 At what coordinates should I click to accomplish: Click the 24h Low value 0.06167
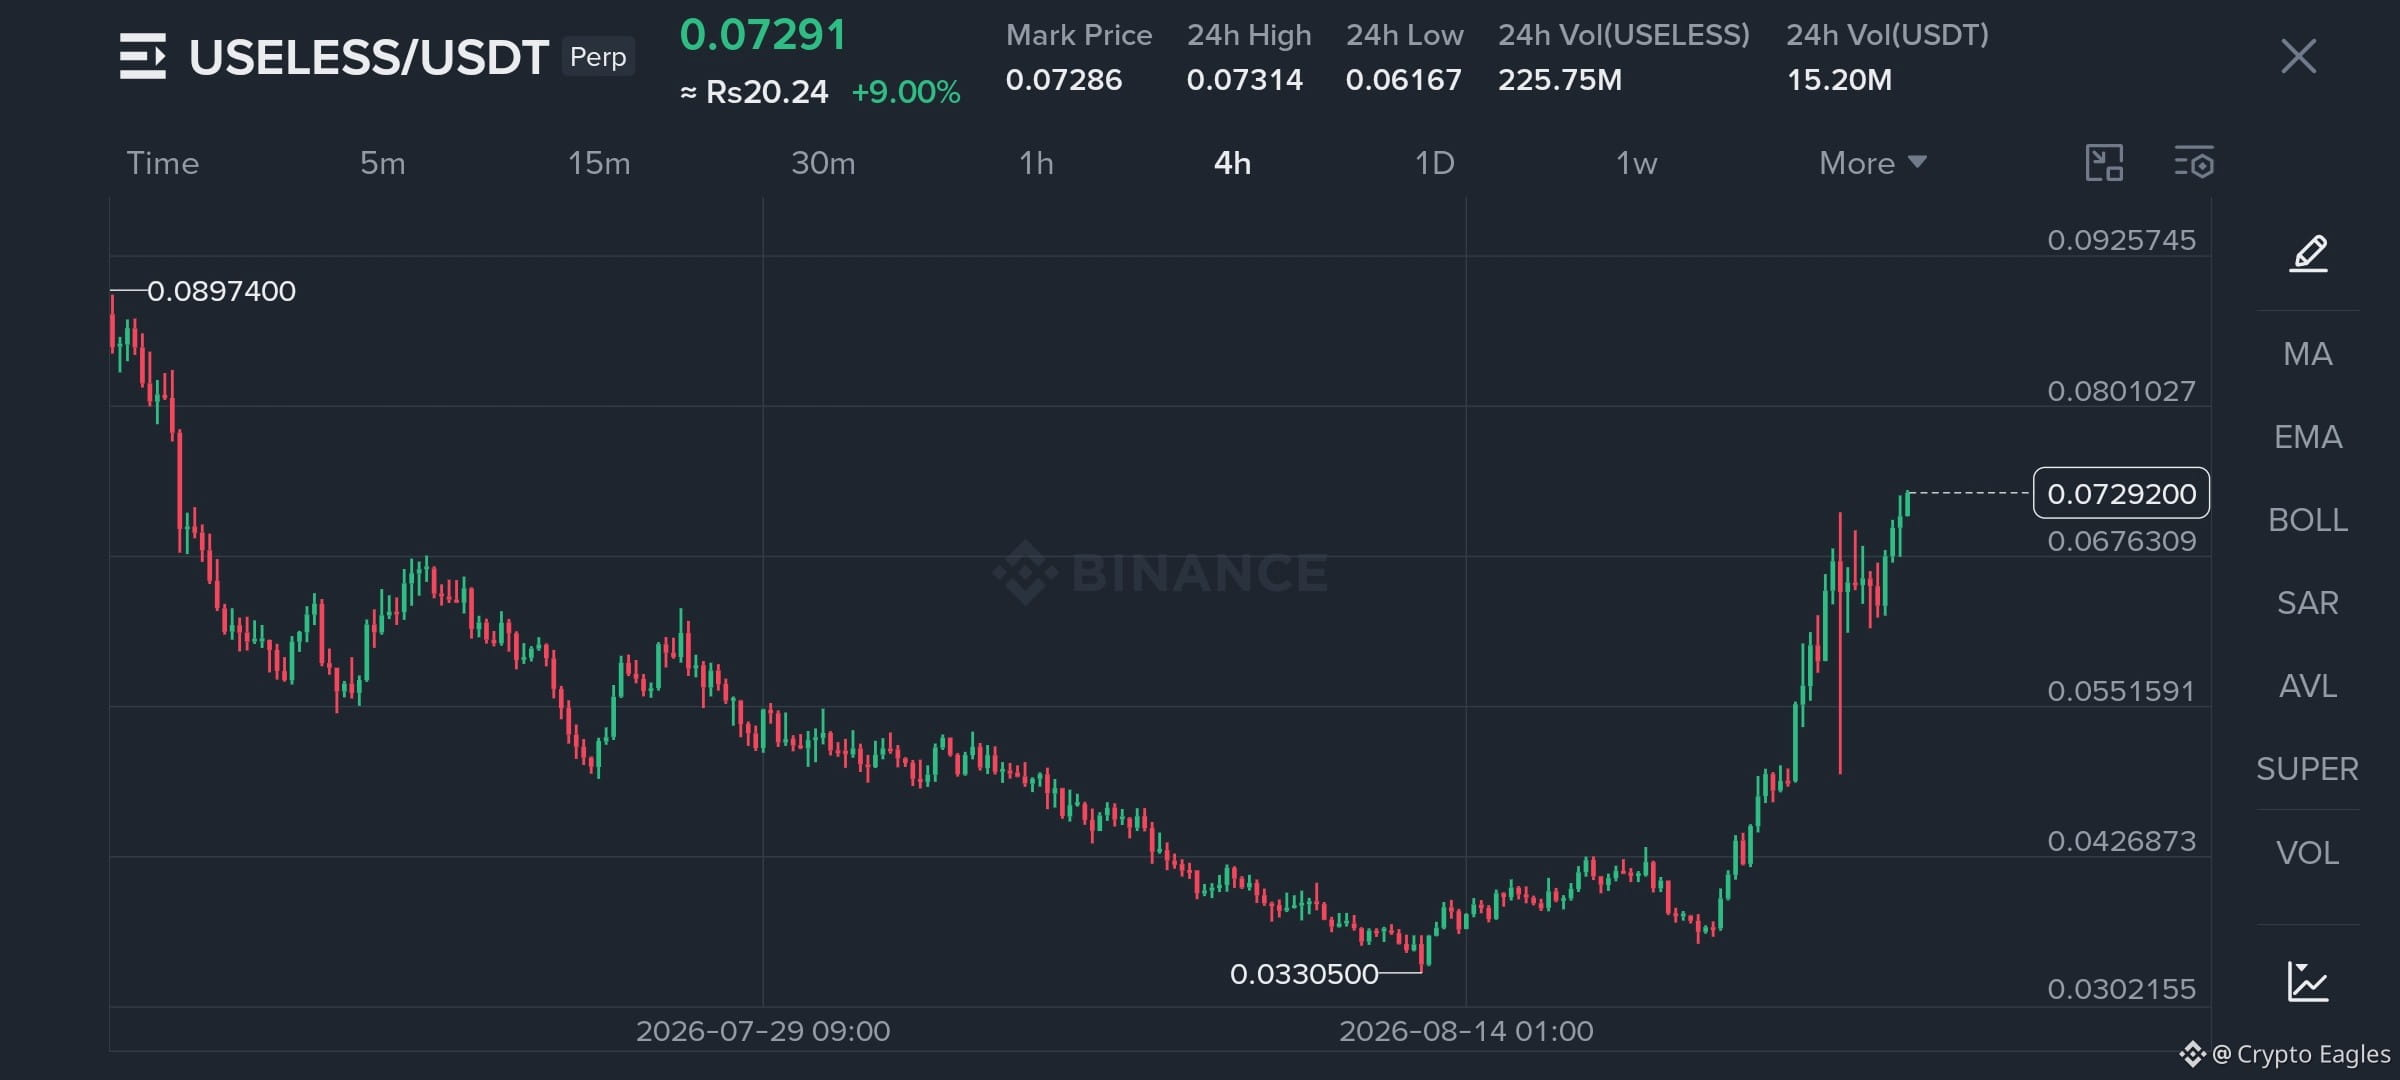tap(1404, 80)
